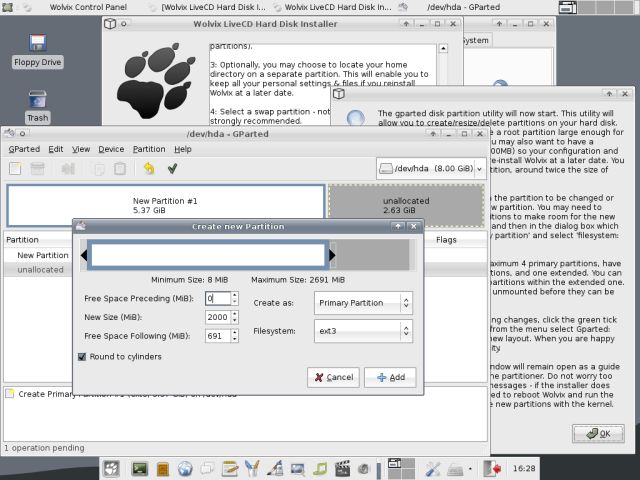Open the web browser globe icon in panel
Viewport: 640px width, 480px height.
tap(185, 468)
